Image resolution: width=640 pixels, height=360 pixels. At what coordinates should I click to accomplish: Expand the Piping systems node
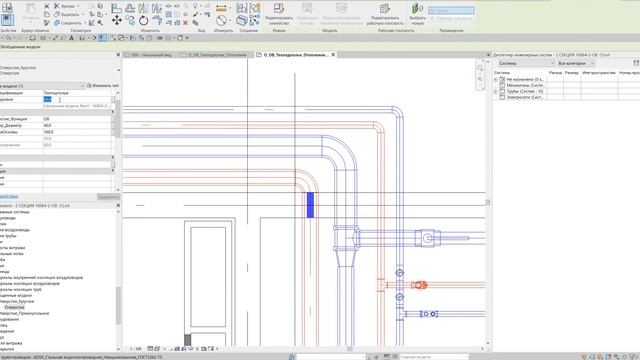click(x=496, y=91)
